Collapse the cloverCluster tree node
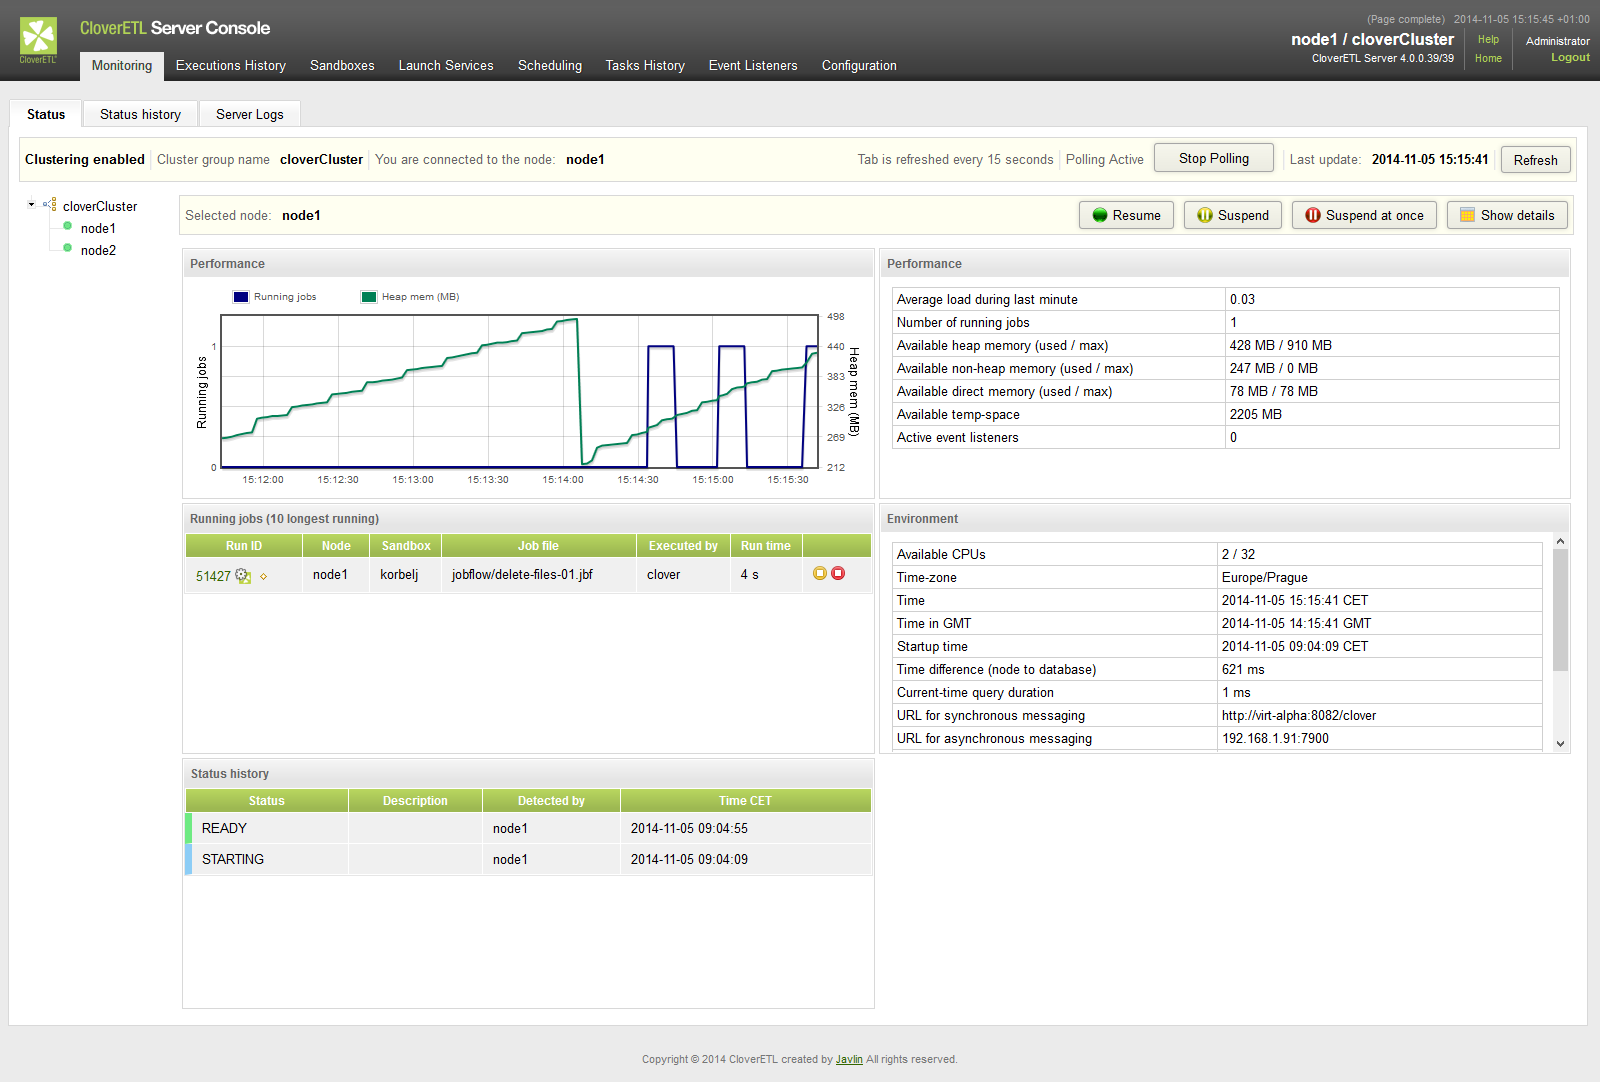The image size is (1600, 1082). tap(31, 205)
